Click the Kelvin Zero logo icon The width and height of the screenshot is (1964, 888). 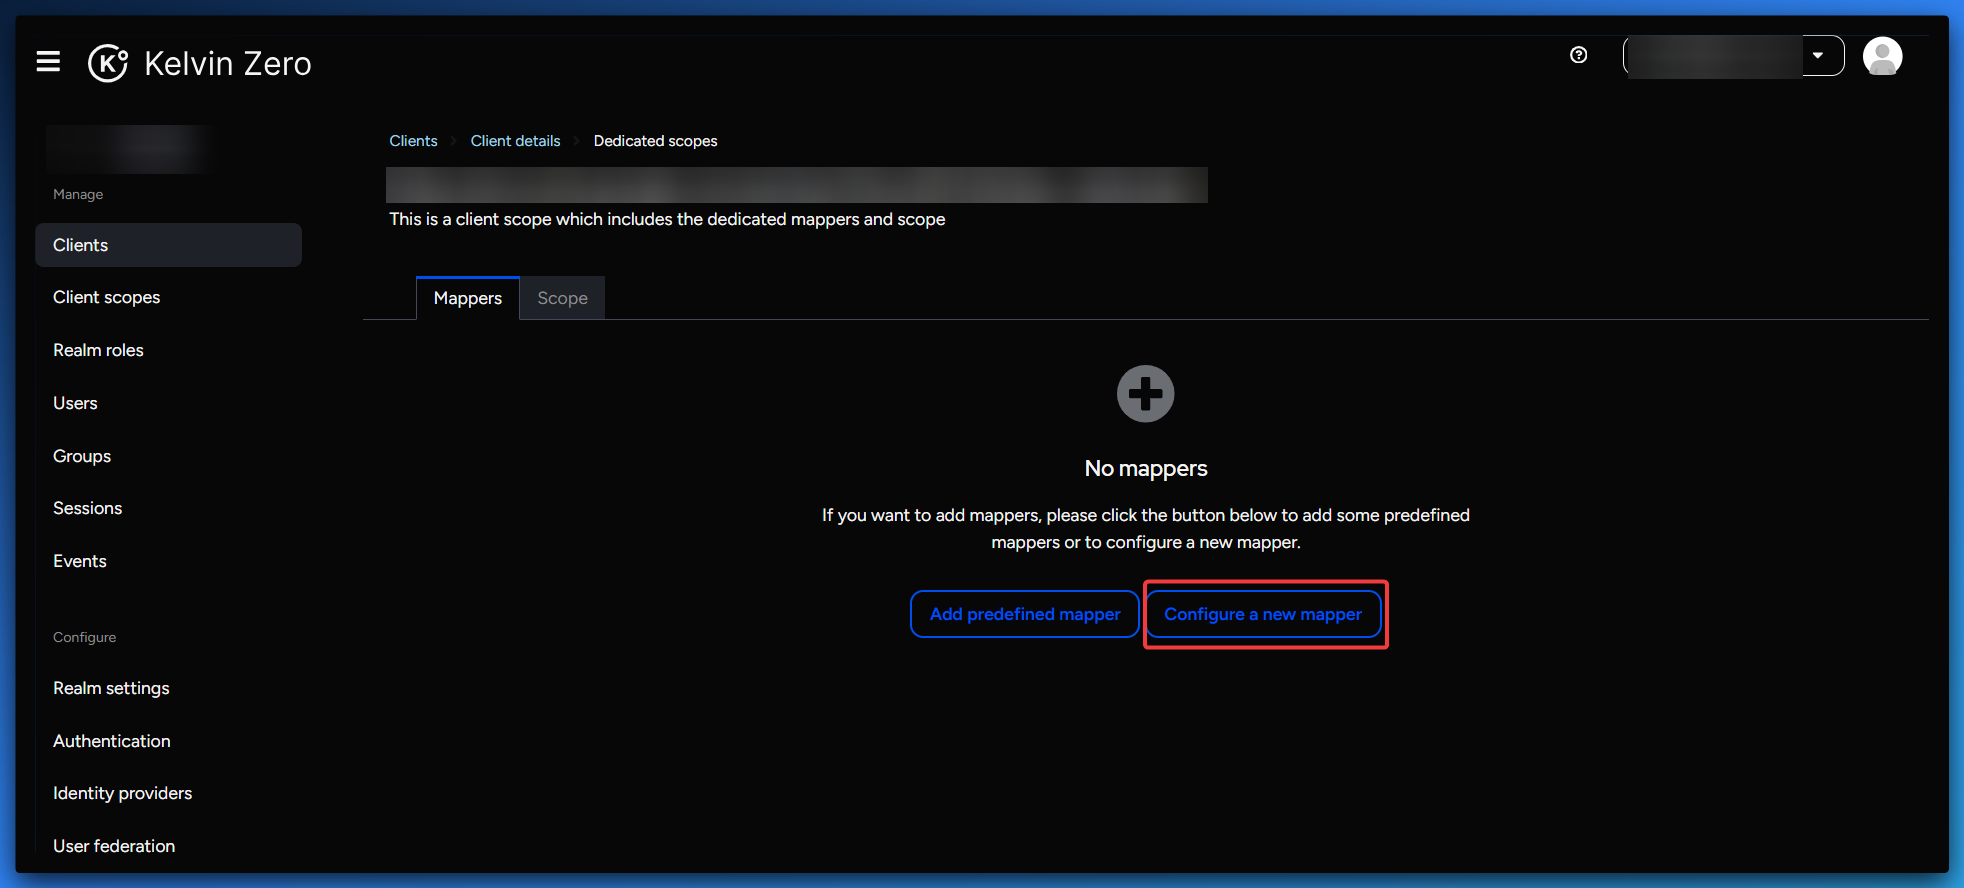click(108, 63)
